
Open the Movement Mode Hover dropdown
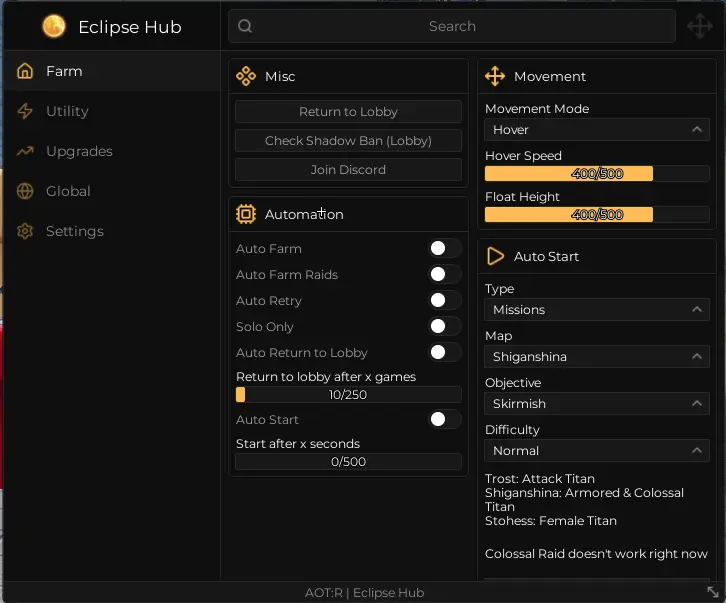[597, 130]
